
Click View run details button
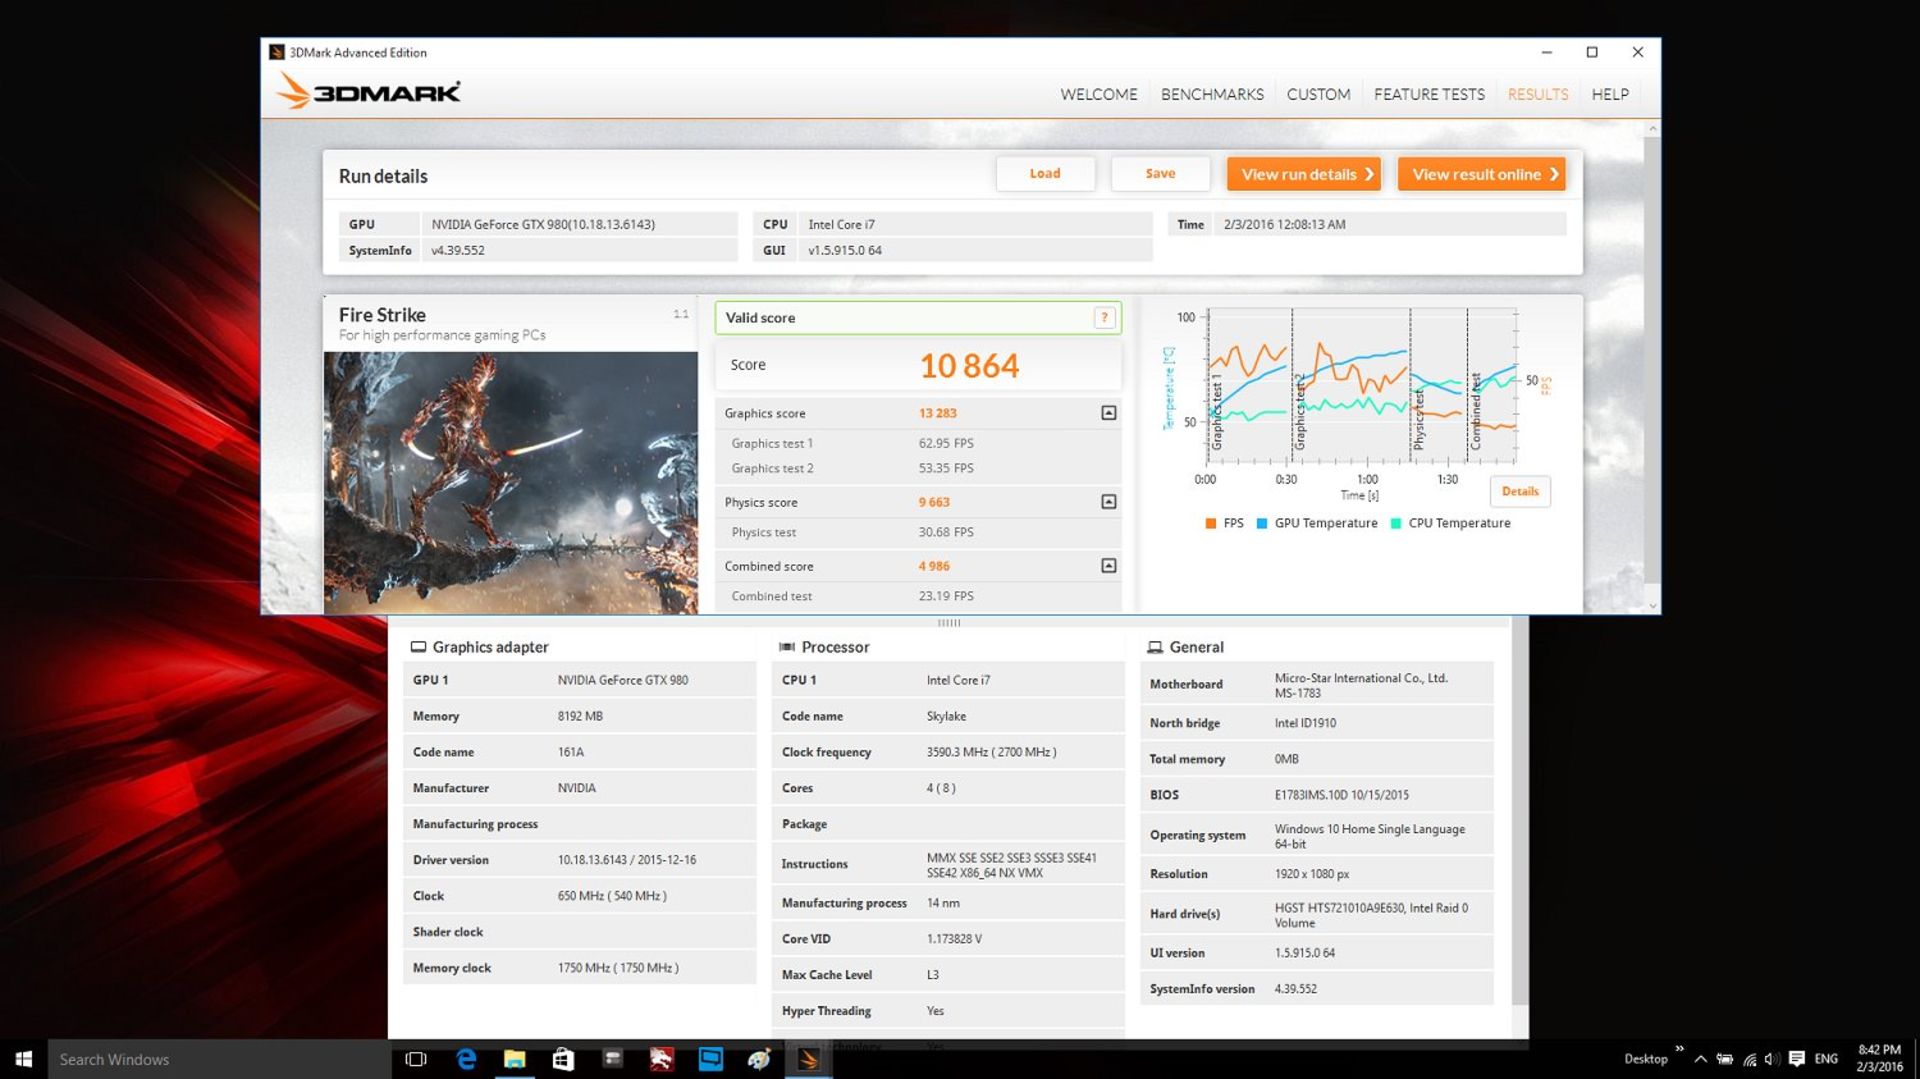click(x=1304, y=174)
